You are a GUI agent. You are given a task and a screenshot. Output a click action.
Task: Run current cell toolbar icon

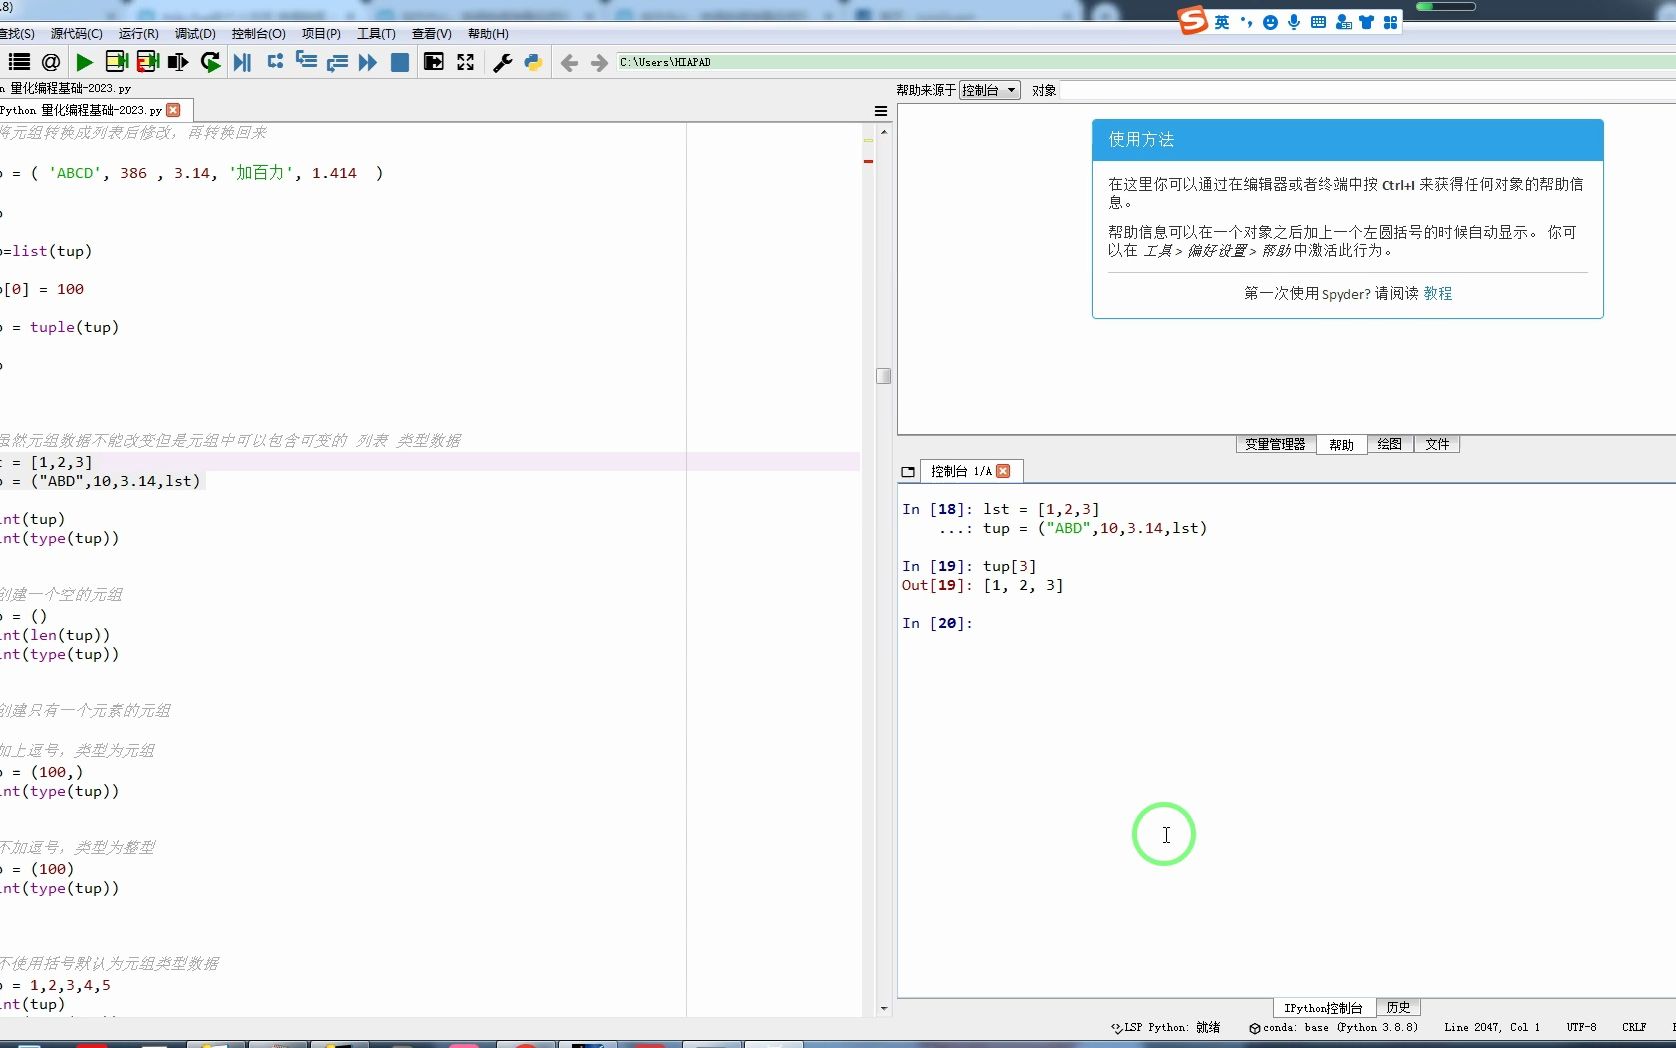tap(116, 62)
